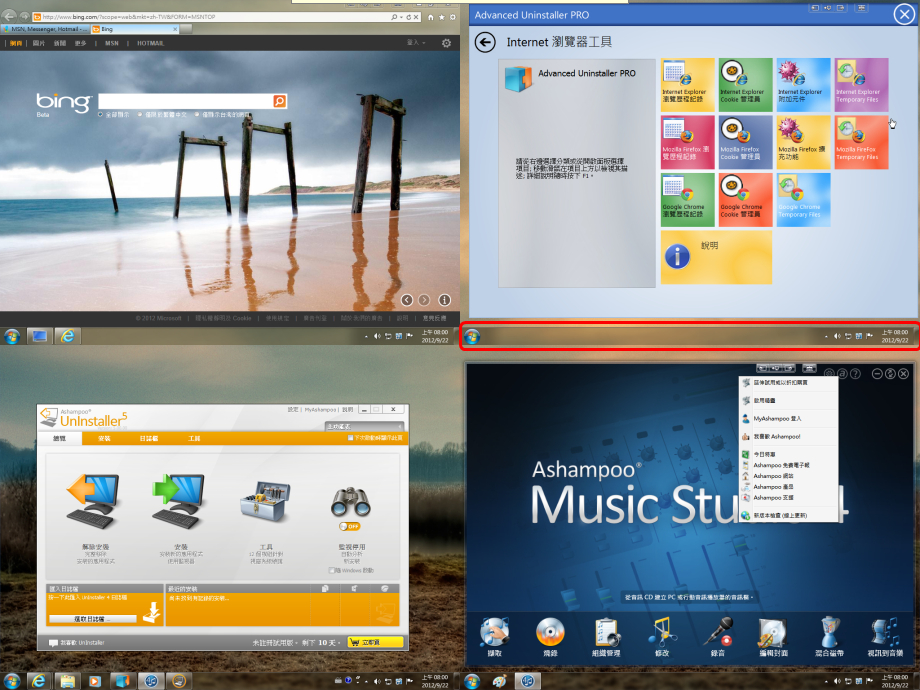This screenshot has width=920, height=690.
Task: Click the Bing search input field
Action: point(185,101)
